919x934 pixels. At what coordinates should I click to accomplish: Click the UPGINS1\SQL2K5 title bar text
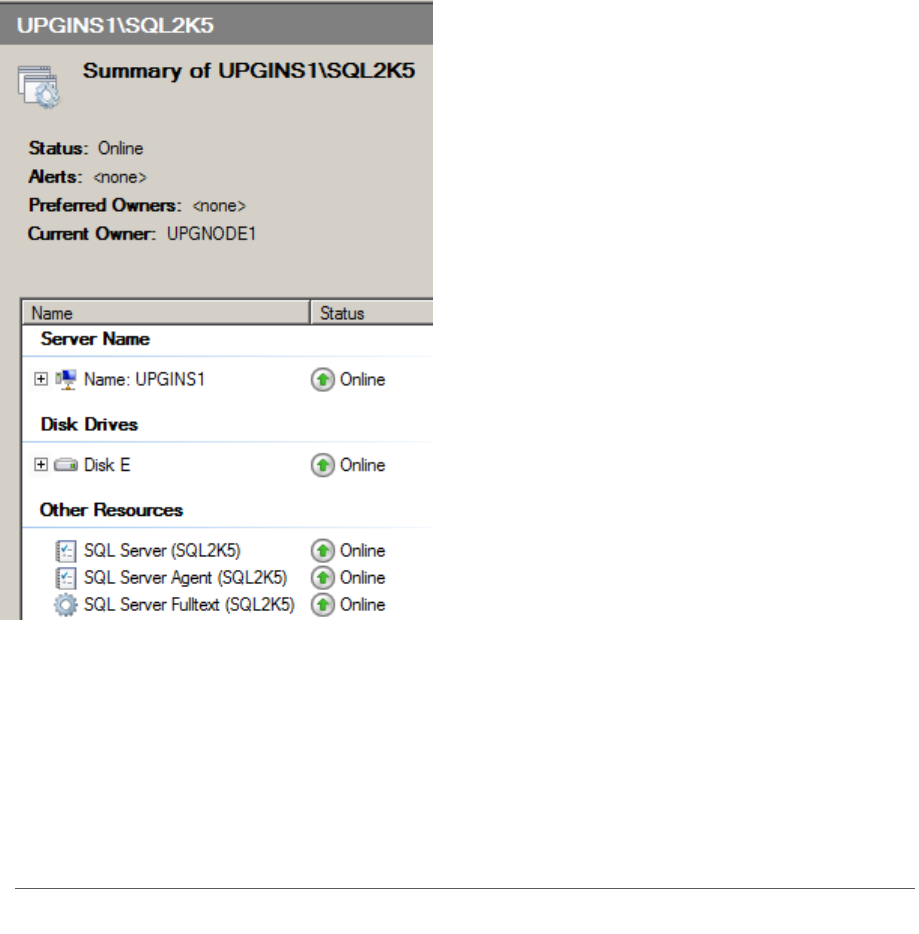coord(115,26)
